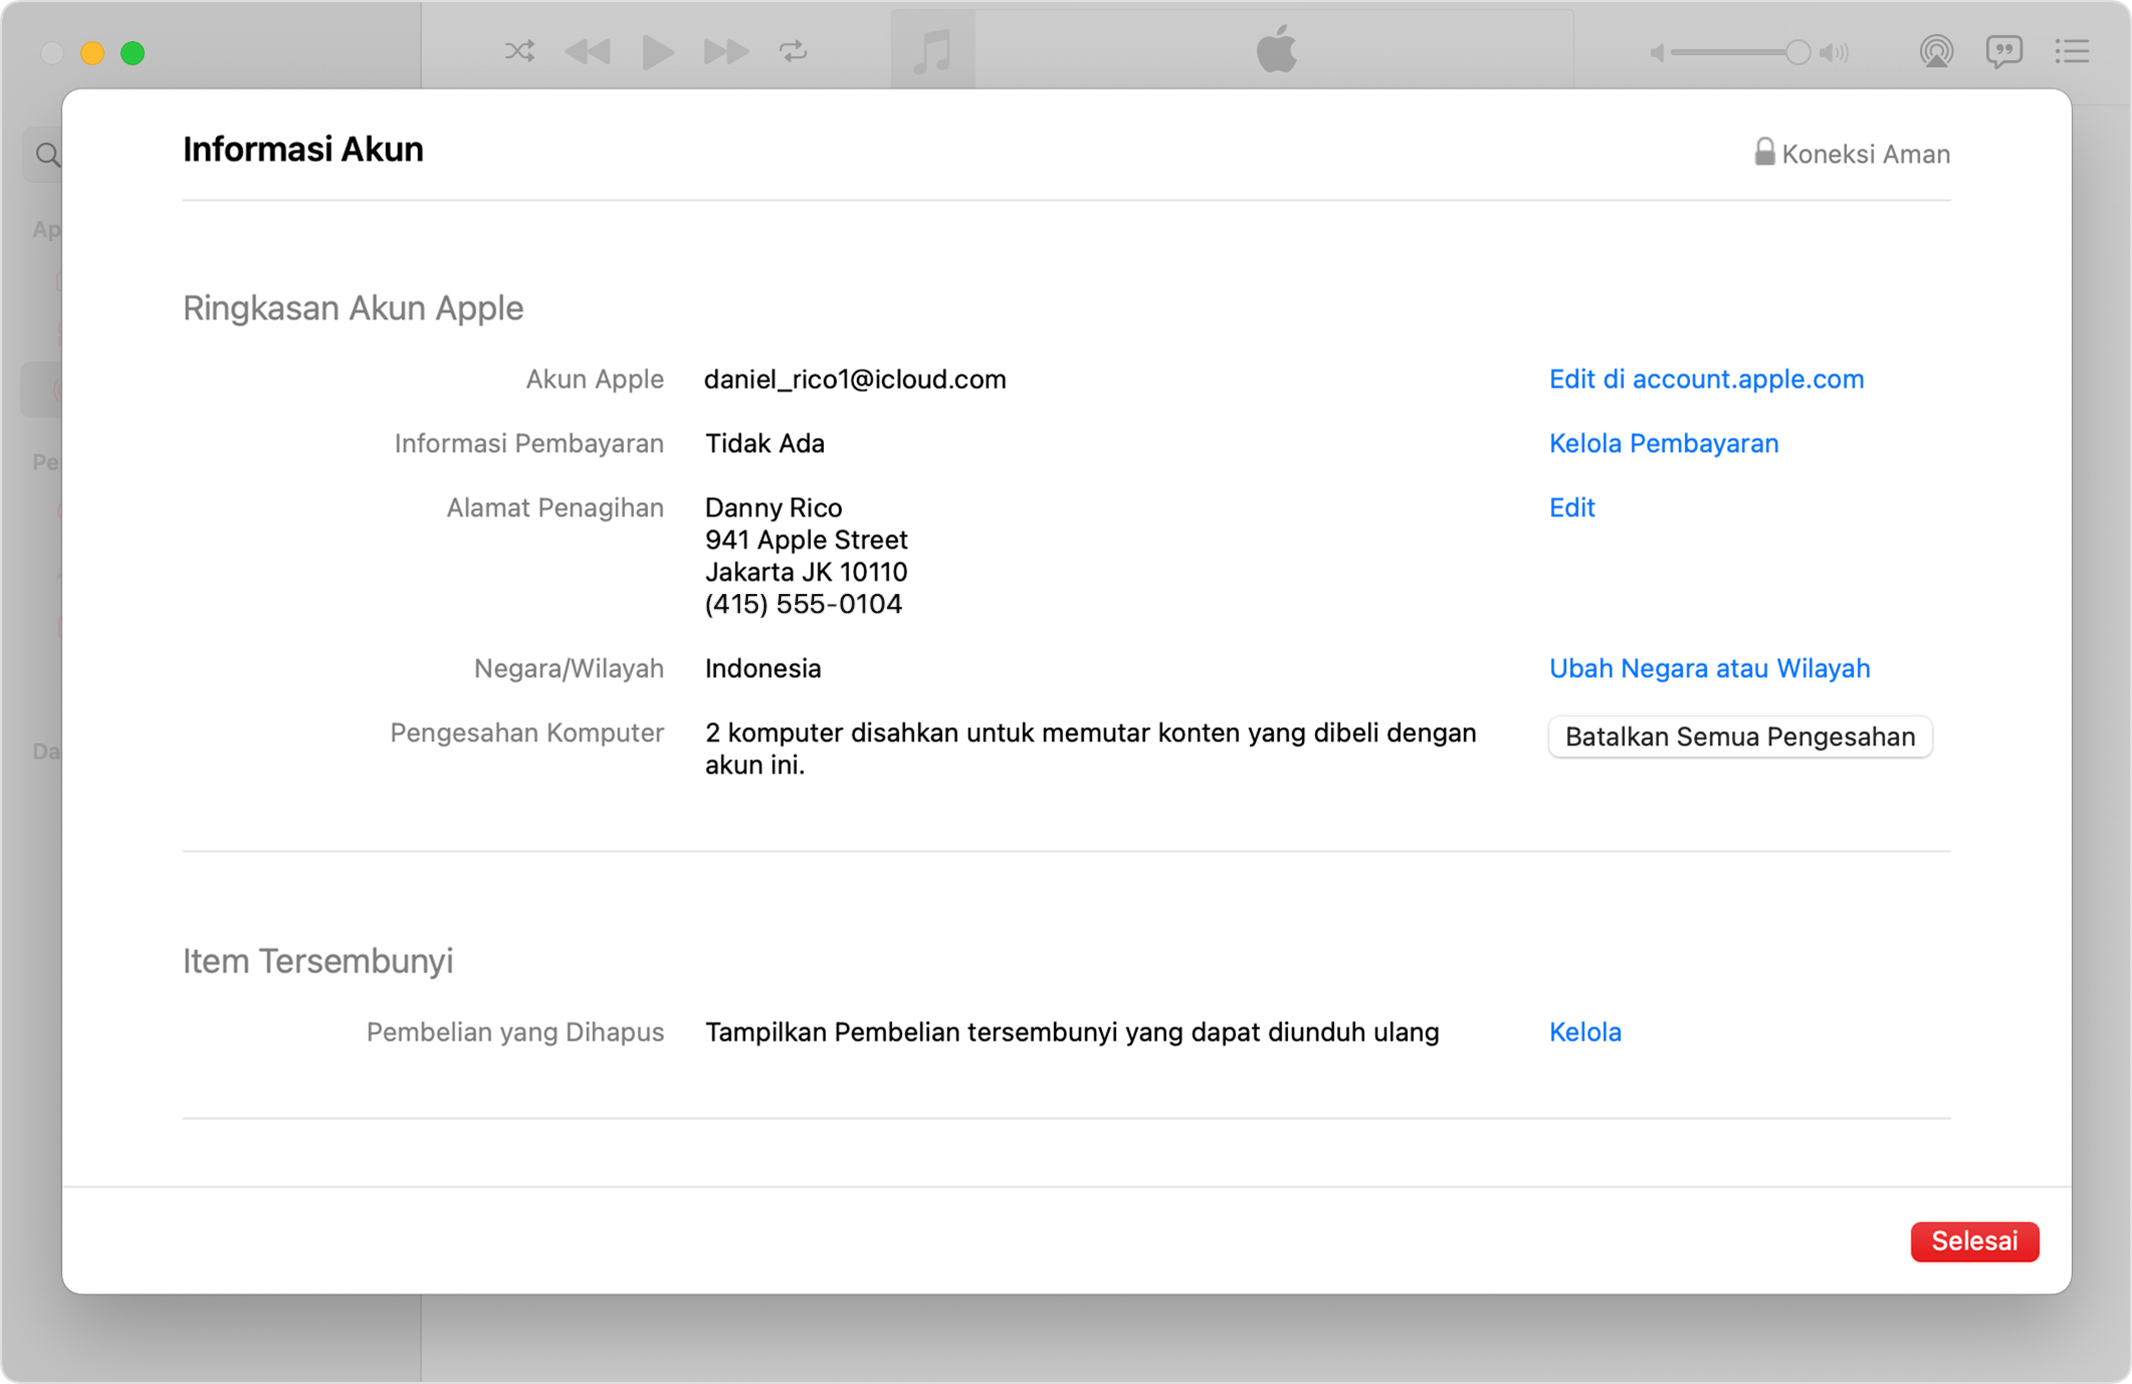
Task: Toggle shuffle in the Music toolbar
Action: 520,51
